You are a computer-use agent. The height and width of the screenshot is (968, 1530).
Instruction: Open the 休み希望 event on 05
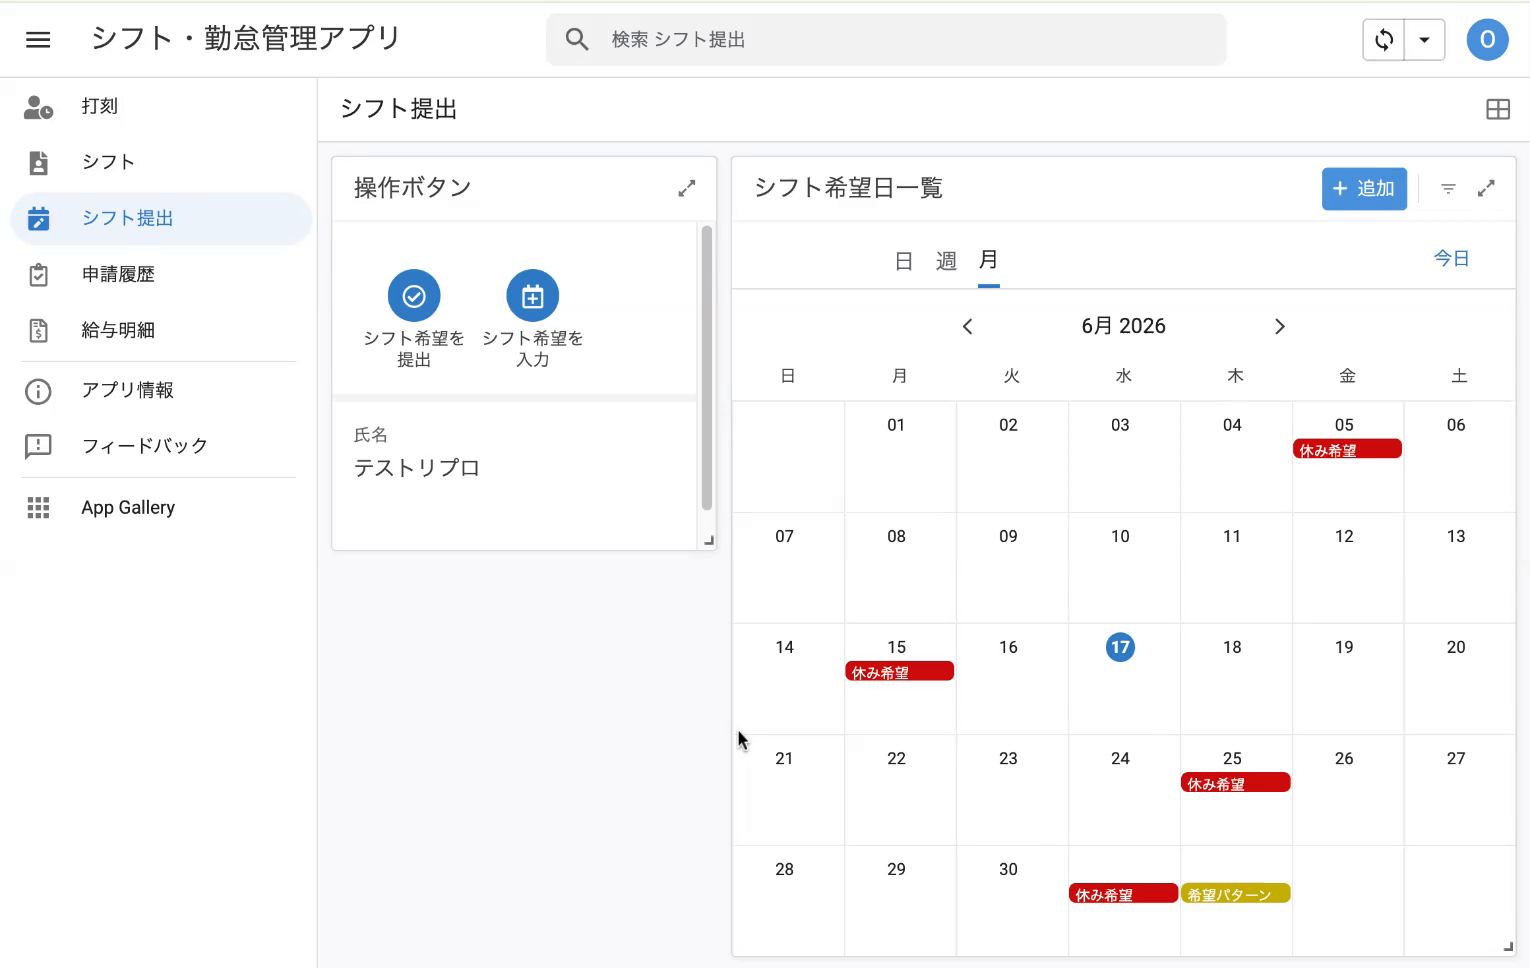click(x=1347, y=450)
